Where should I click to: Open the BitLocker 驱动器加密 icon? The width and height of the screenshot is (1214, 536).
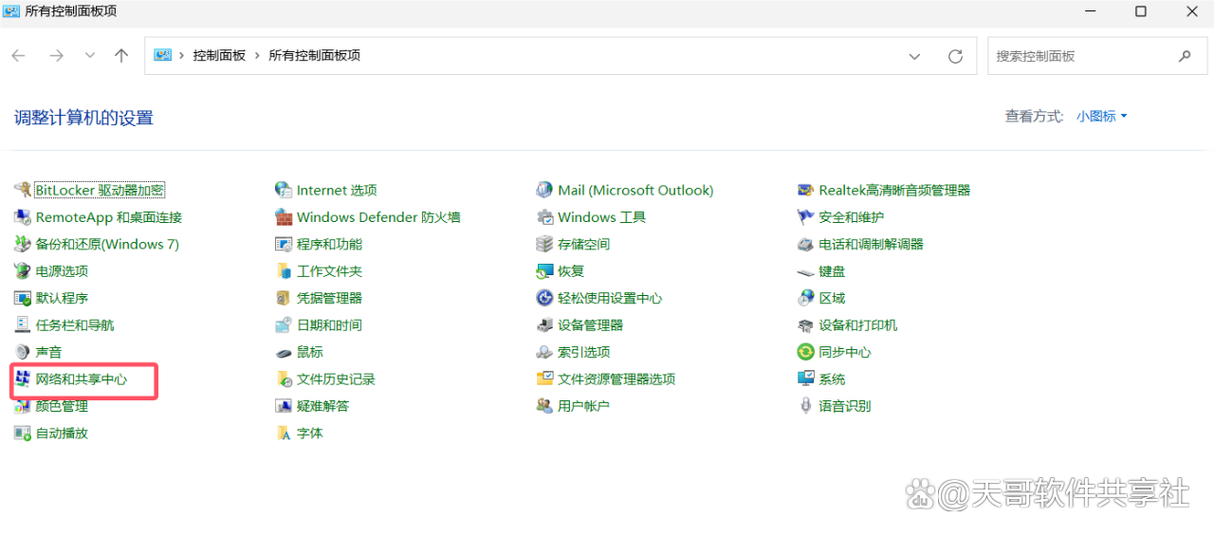[x=22, y=190]
